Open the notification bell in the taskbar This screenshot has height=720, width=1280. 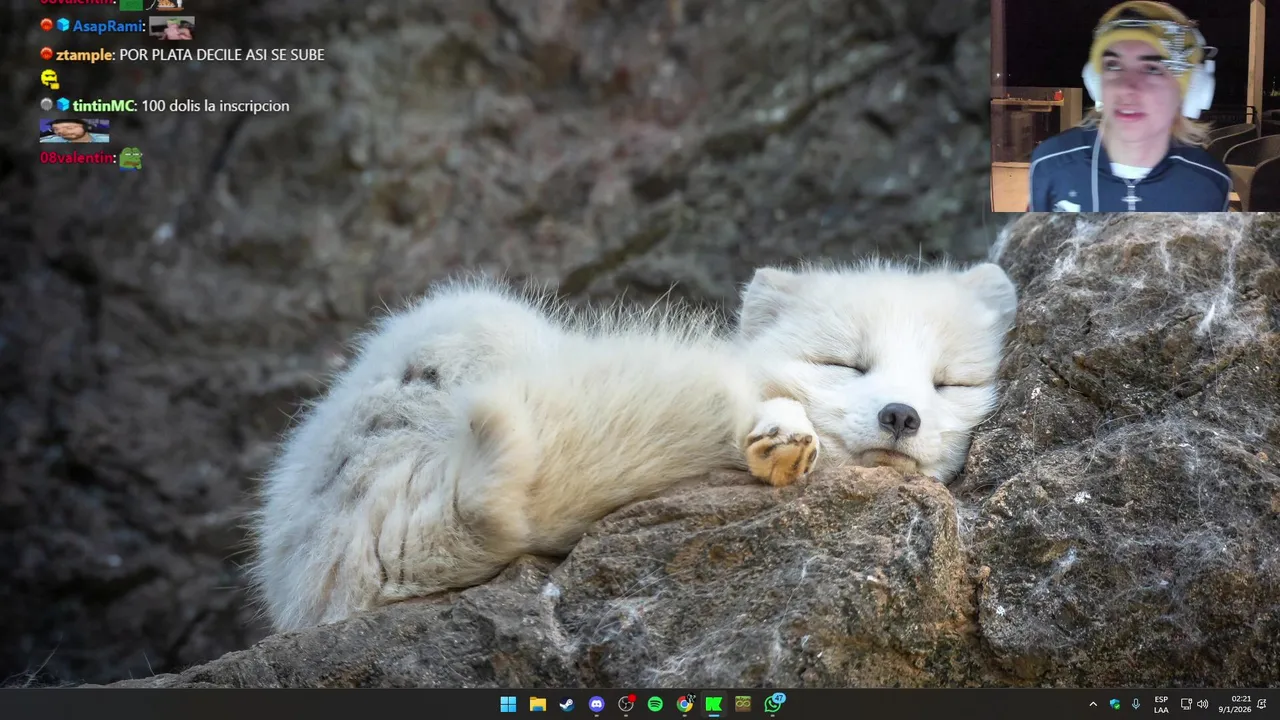[1262, 704]
